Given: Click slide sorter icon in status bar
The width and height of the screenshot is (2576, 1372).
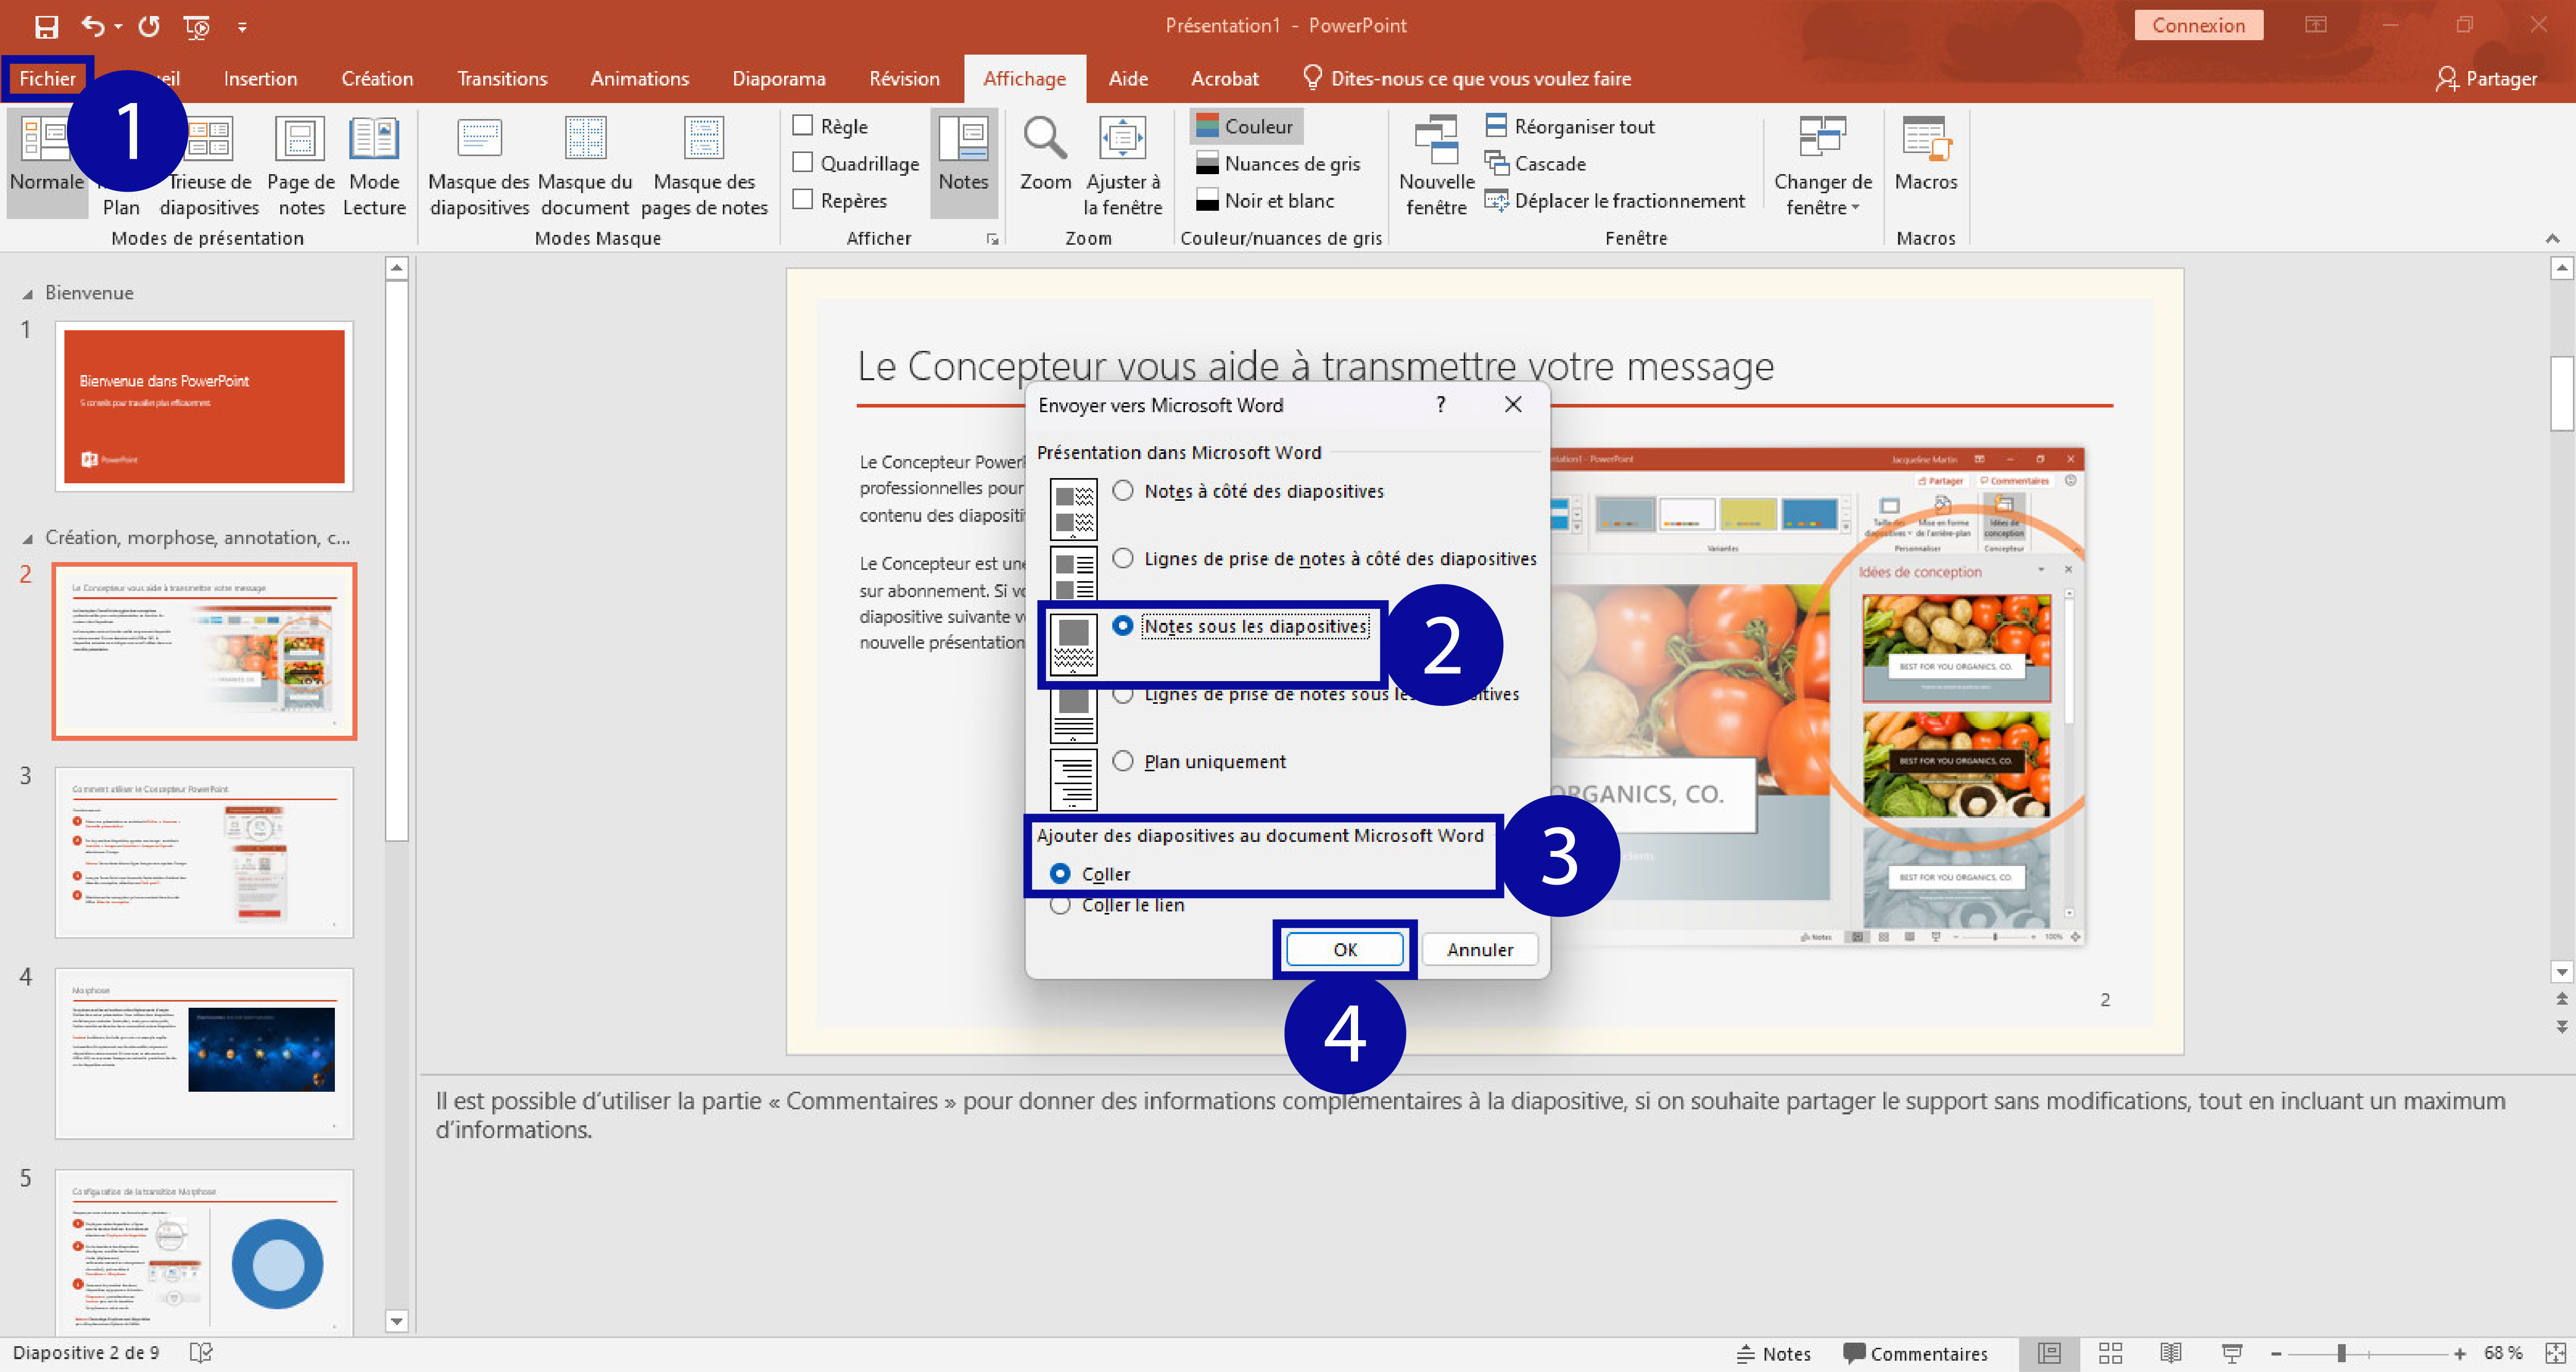Looking at the screenshot, I should tap(2110, 1353).
